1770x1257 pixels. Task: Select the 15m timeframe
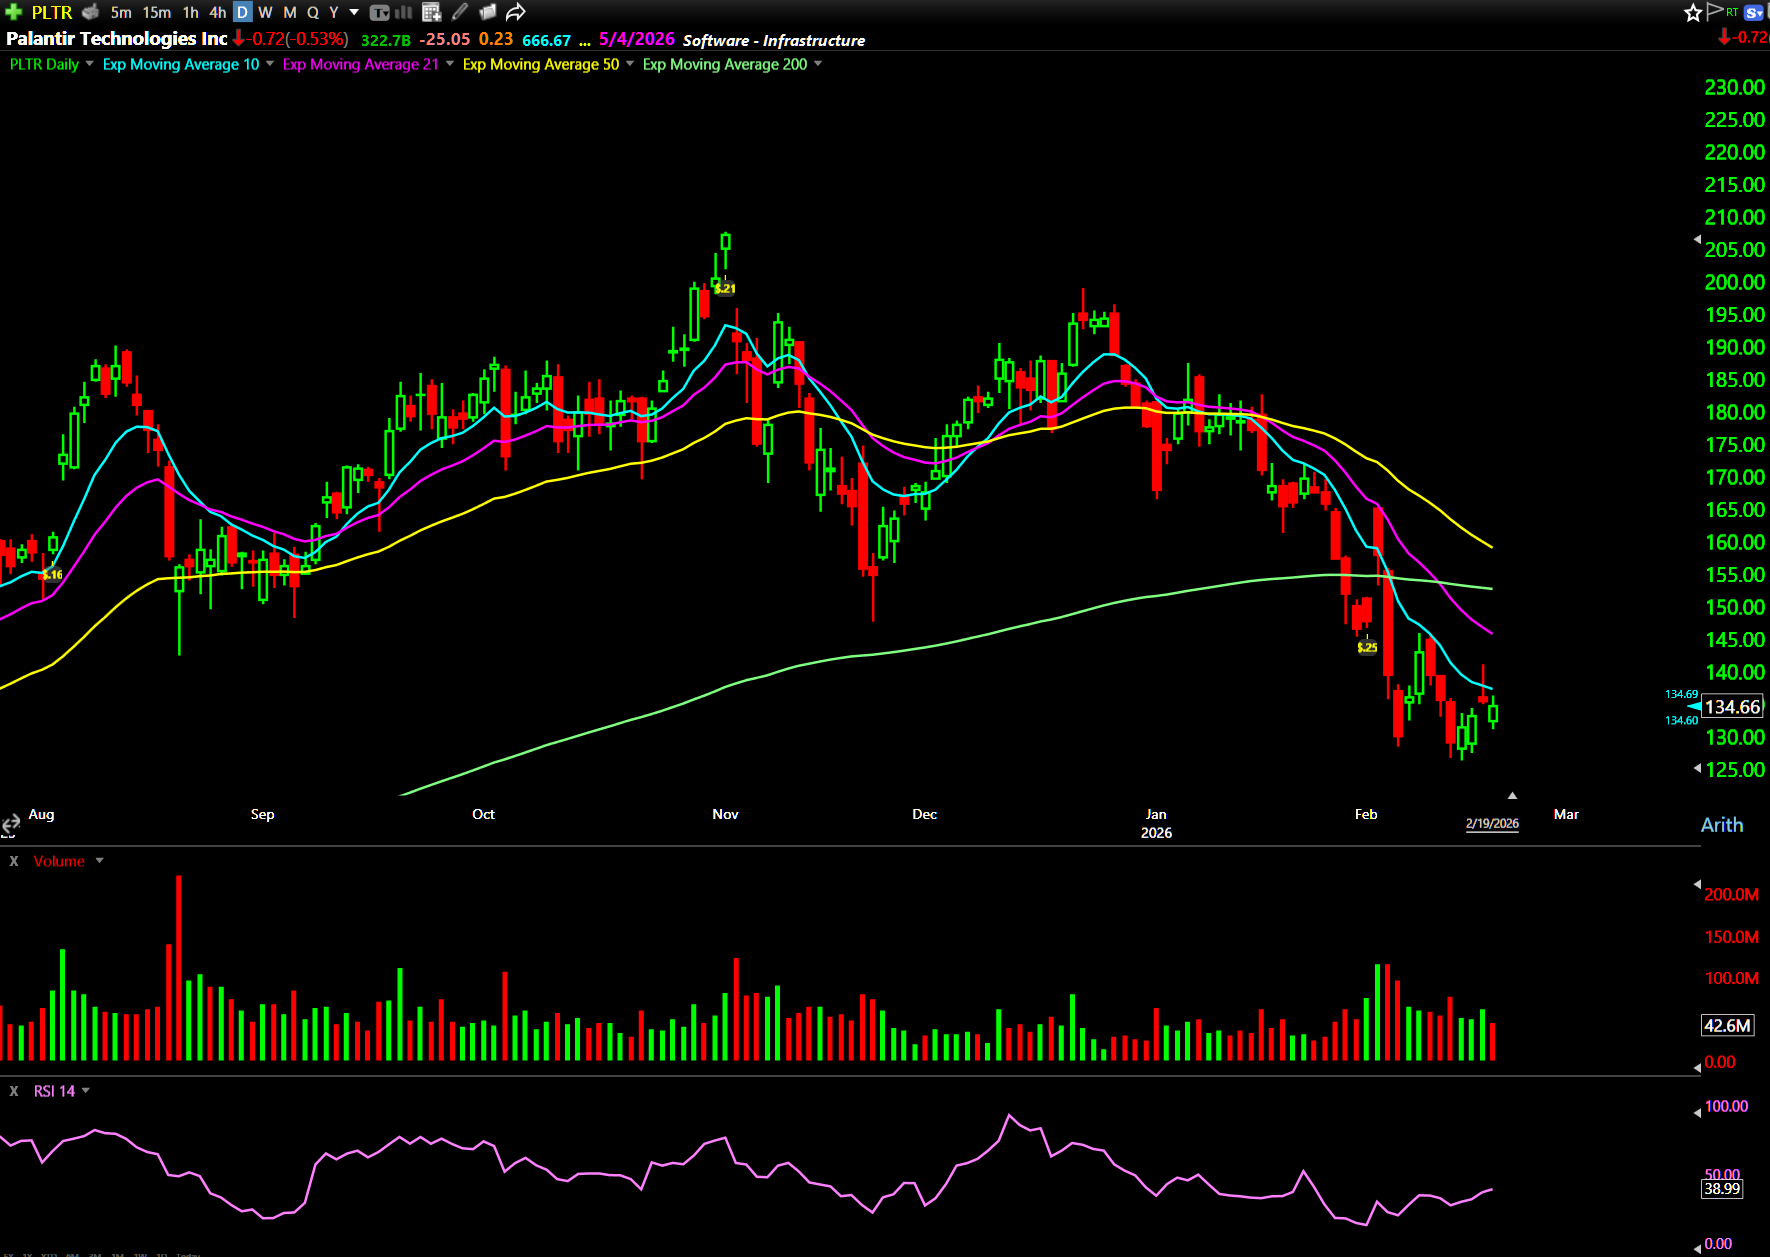pos(156,12)
